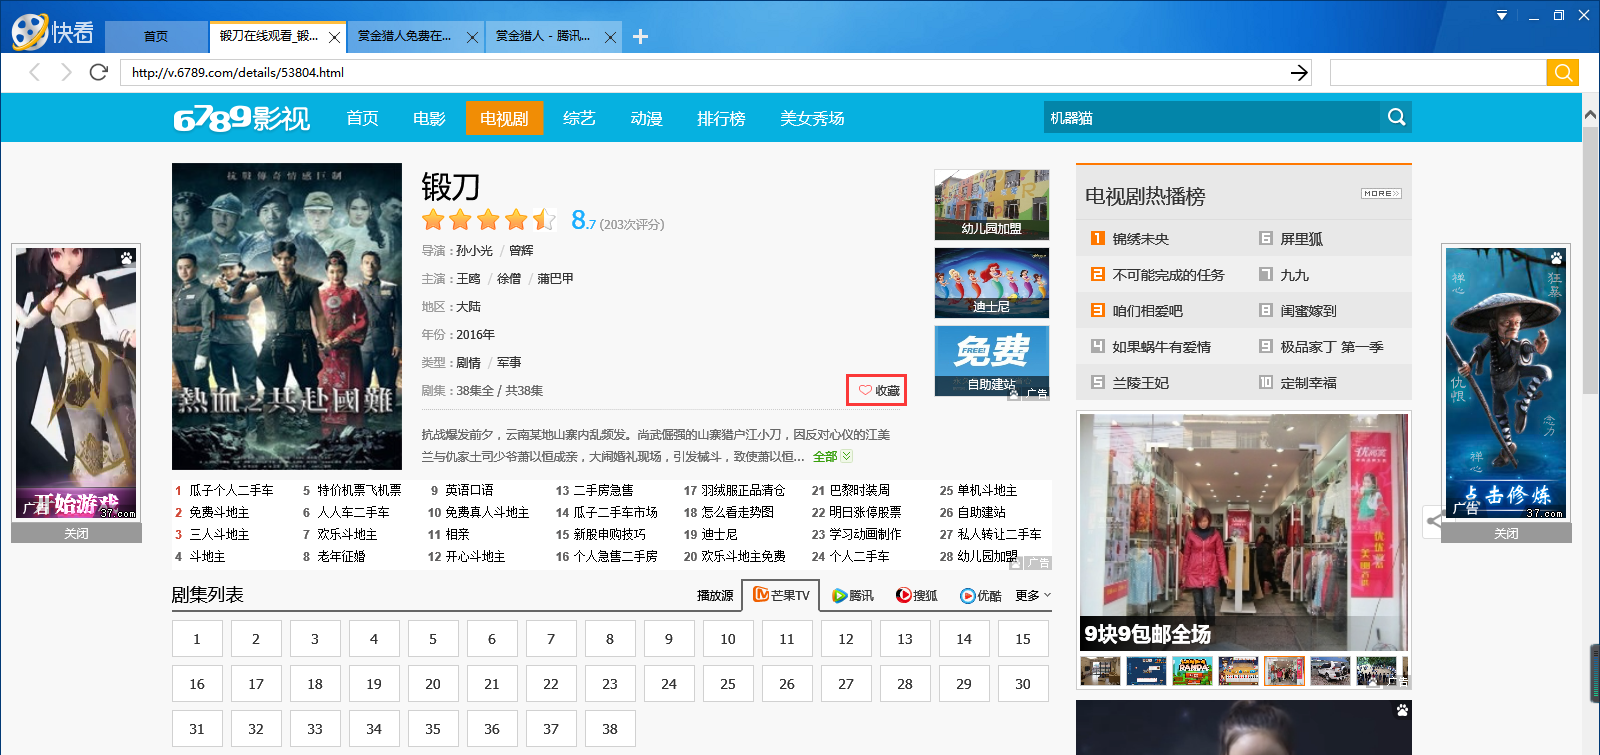Open 定制幸福 in hot list
The width and height of the screenshot is (1600, 755).
pos(1308,383)
